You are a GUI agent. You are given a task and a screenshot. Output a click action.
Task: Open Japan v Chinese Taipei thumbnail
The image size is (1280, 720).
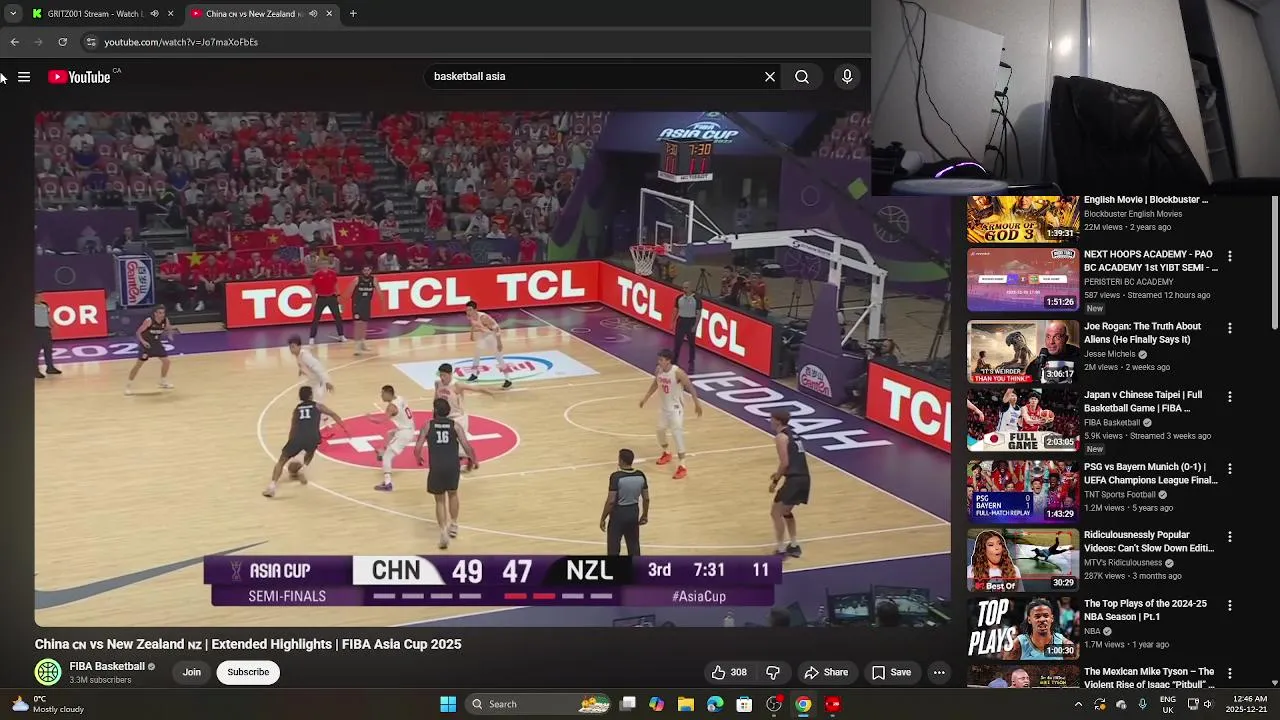[x=1023, y=421]
